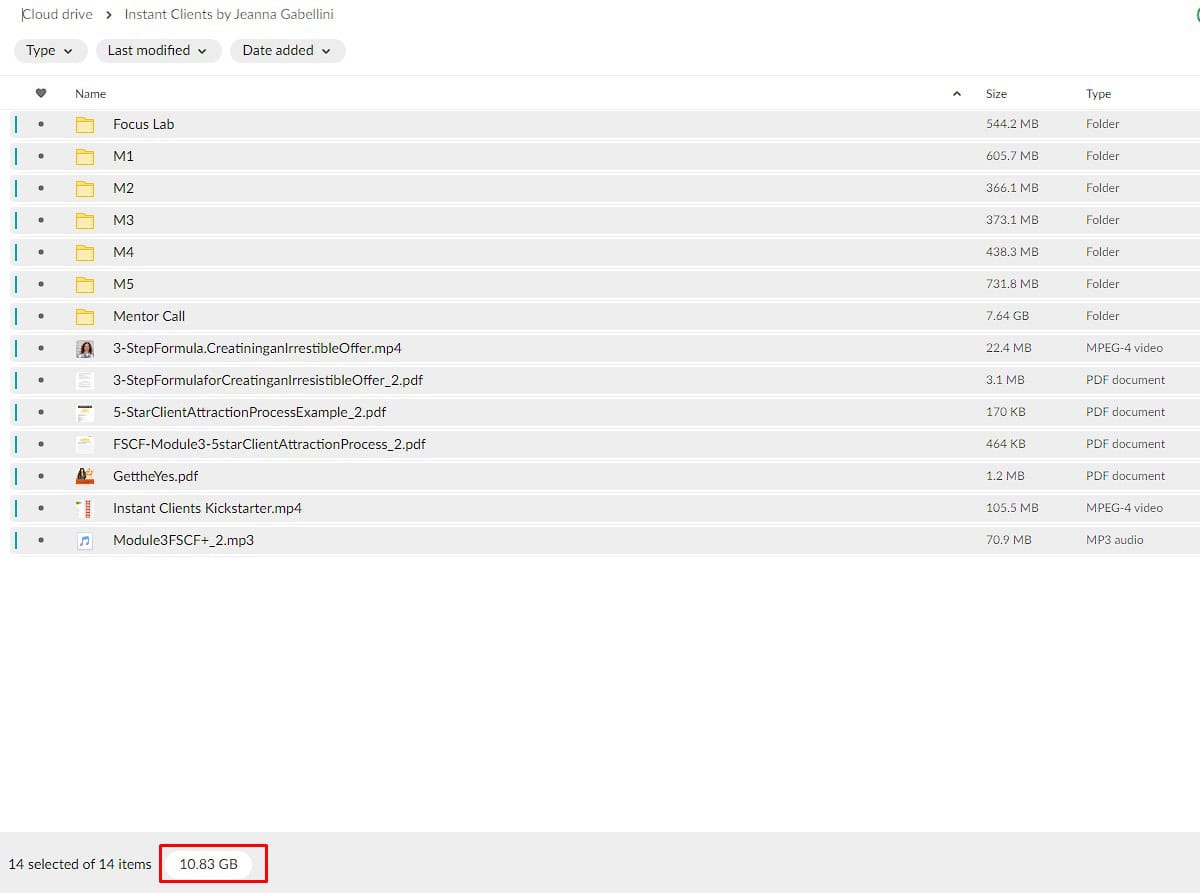
Task: Click the 10.83 GB selection size badge
Action: (x=208, y=864)
